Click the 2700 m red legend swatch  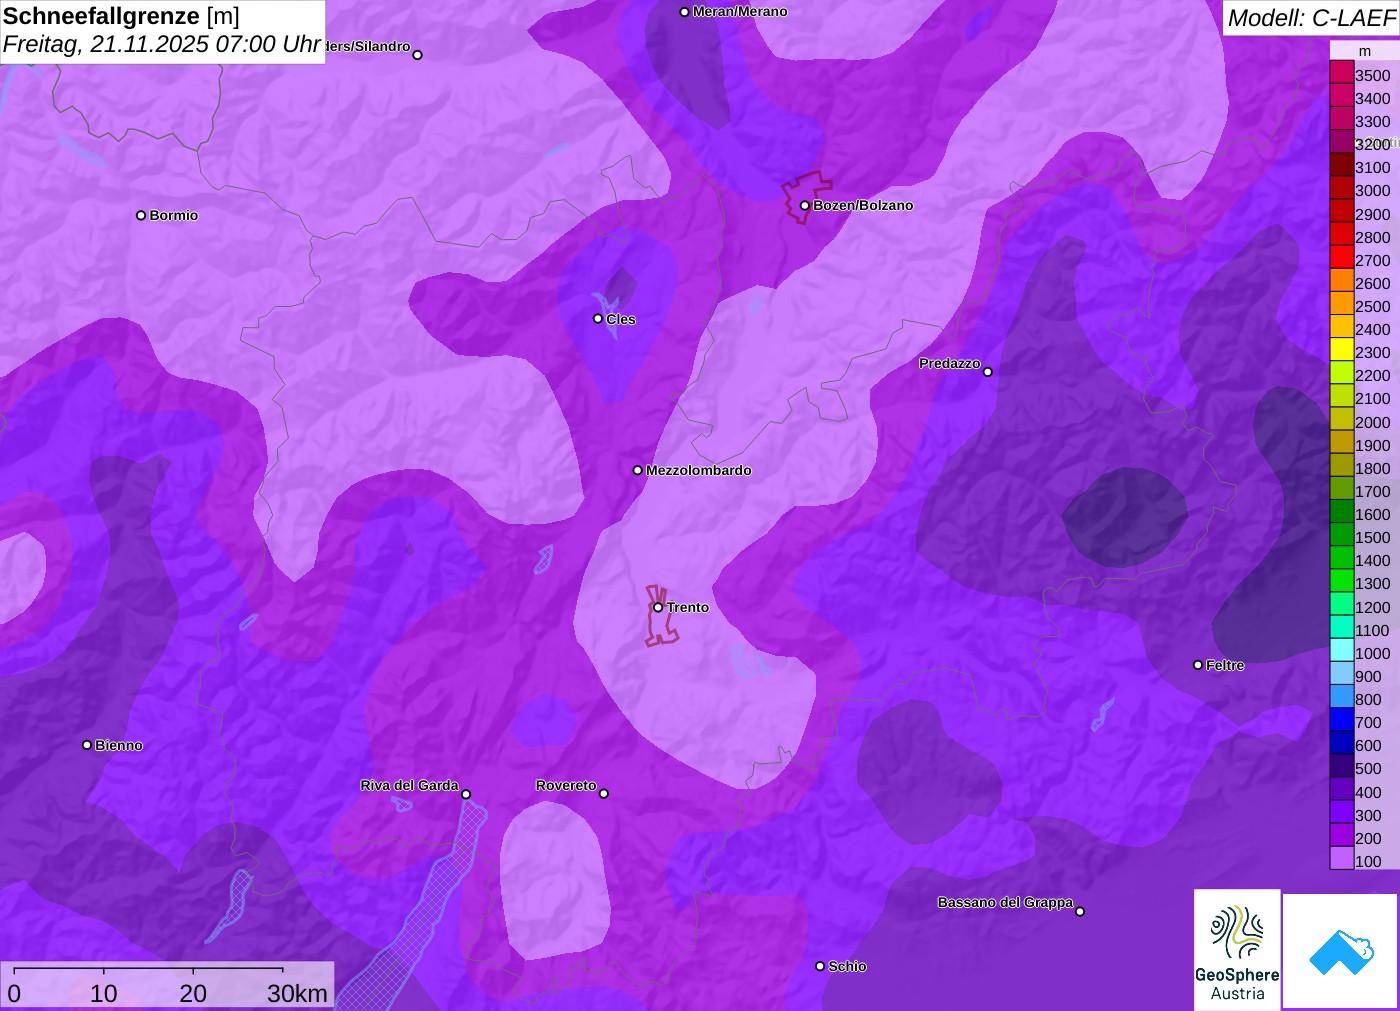pos(1342,257)
